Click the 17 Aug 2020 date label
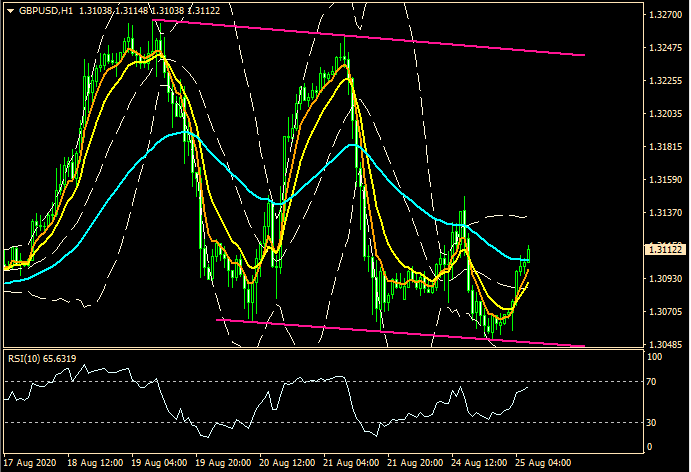Viewport: 691px width, 472px height. point(30,464)
